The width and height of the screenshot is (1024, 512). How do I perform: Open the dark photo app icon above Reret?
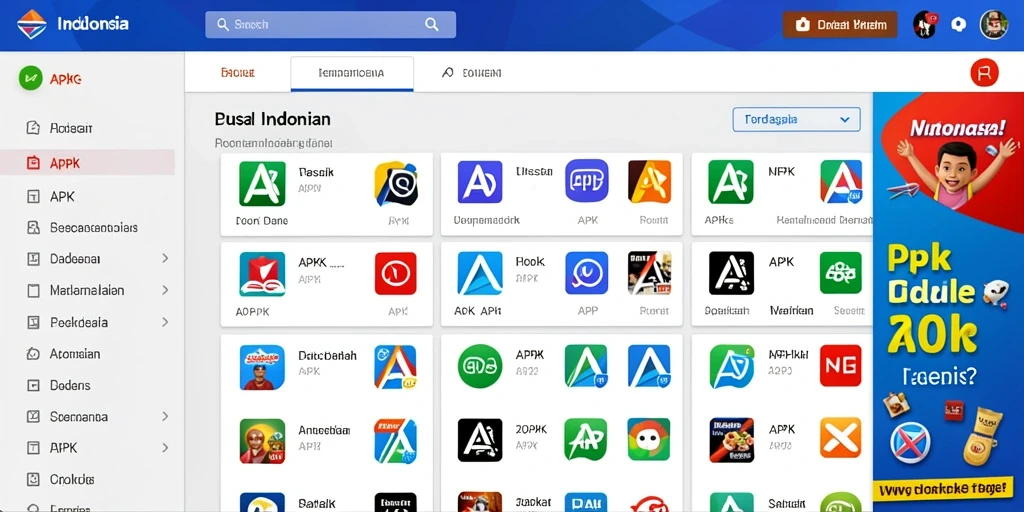point(649,273)
